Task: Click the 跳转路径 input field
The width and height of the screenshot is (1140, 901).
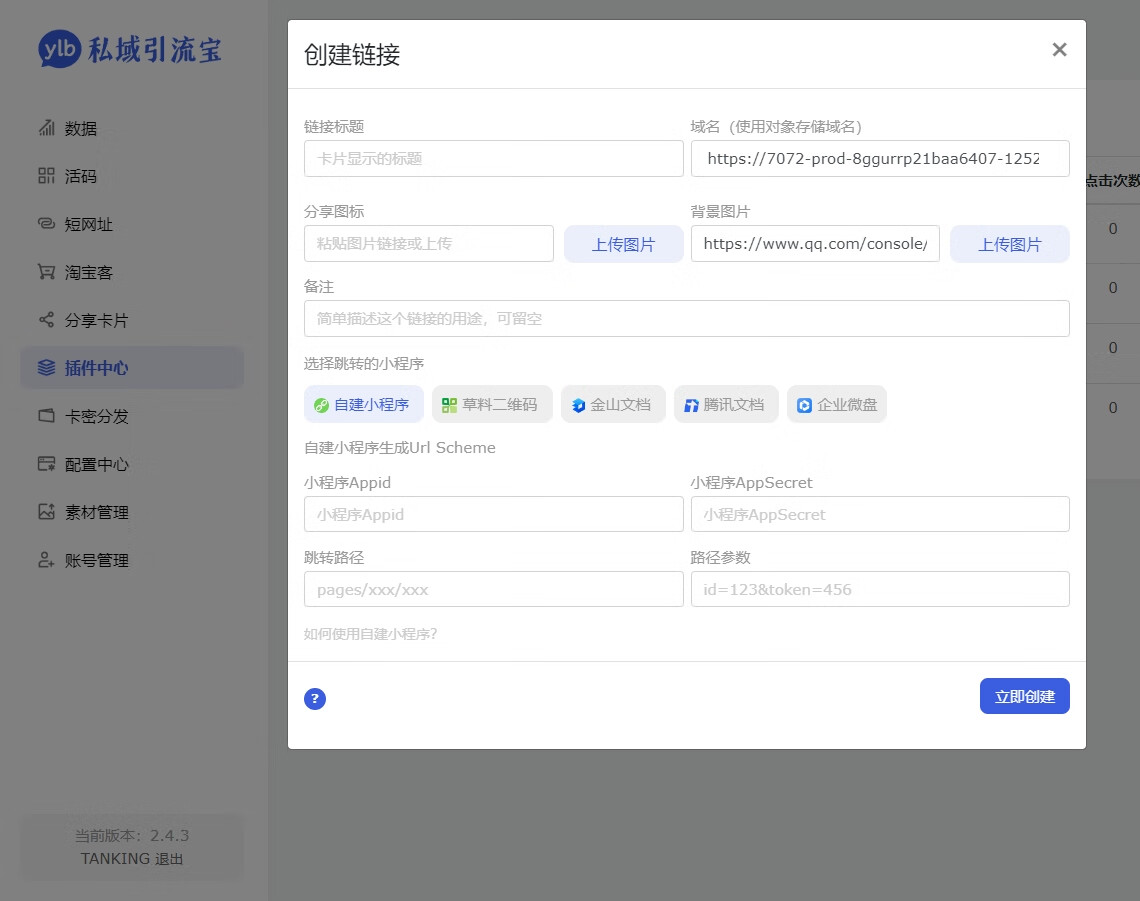Action: [493, 589]
